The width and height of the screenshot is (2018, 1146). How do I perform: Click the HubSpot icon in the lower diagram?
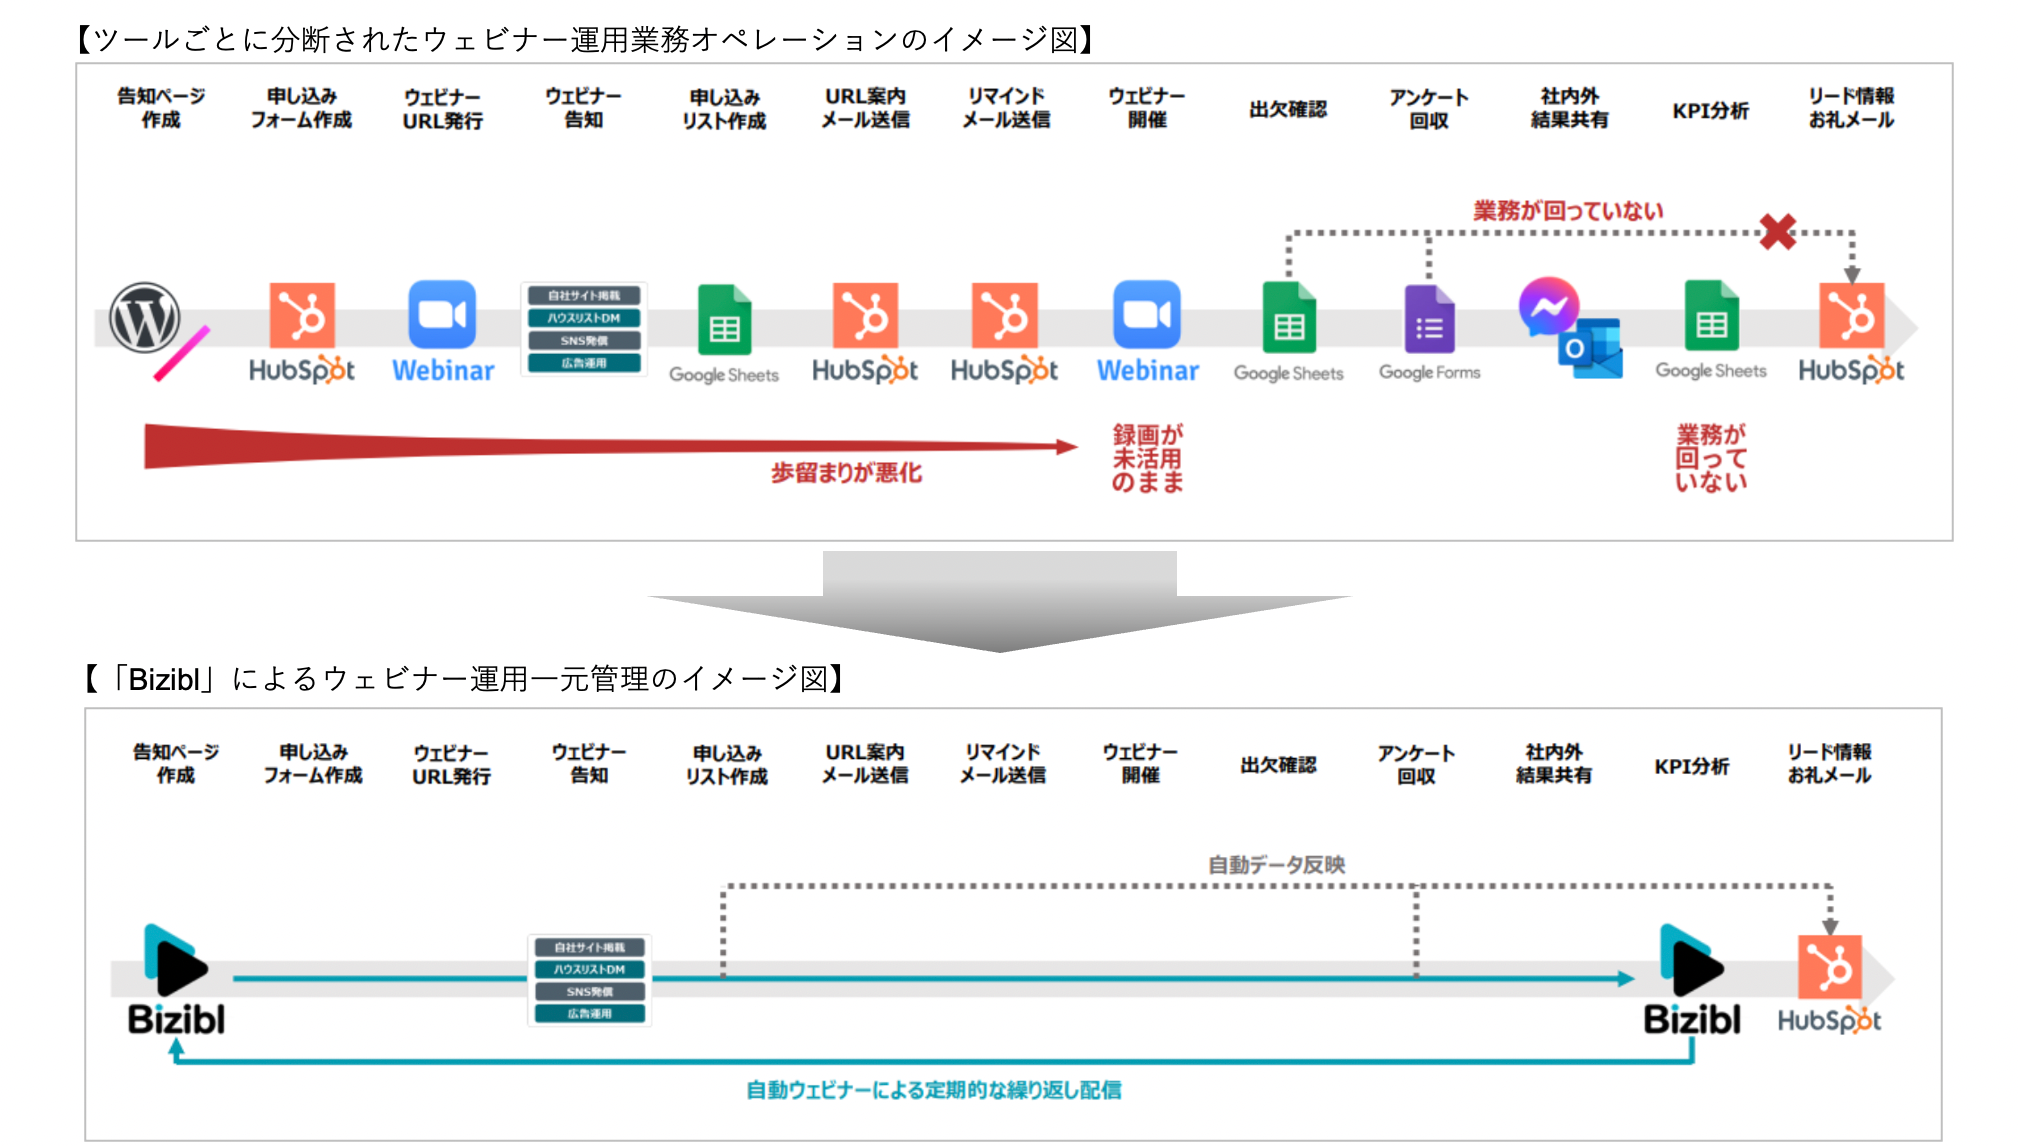[x=1829, y=967]
